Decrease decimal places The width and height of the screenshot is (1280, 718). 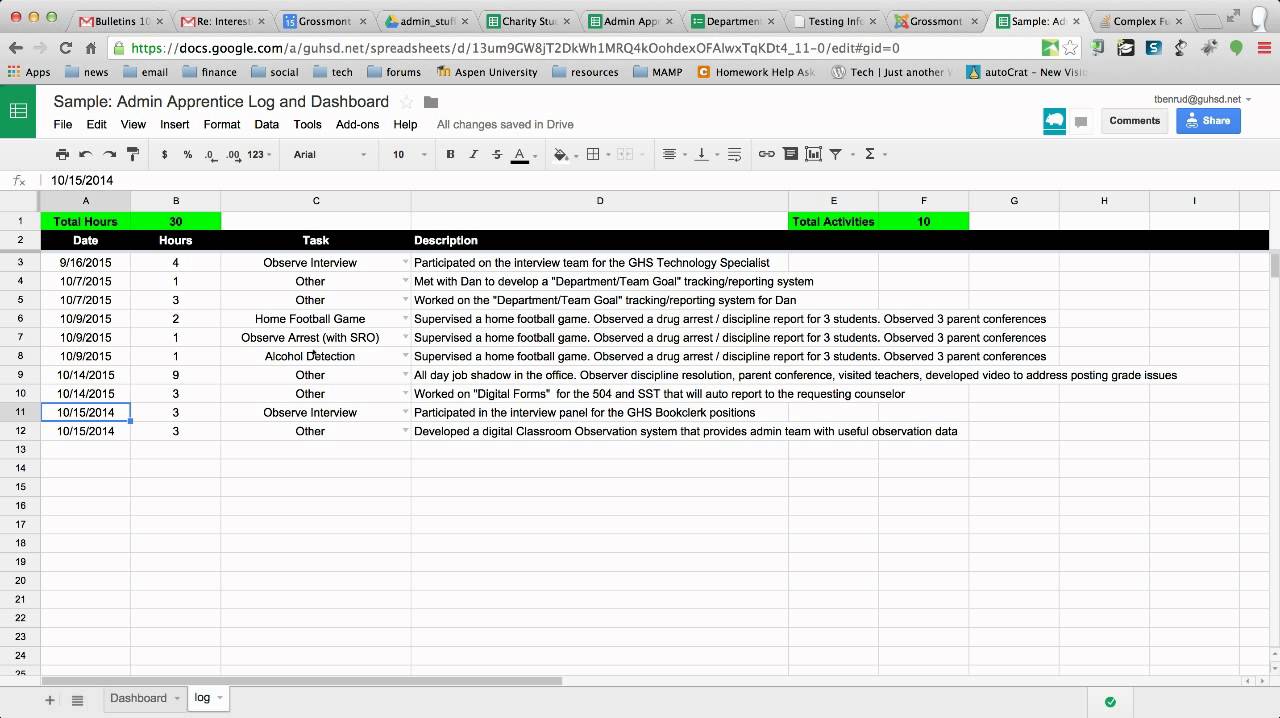pyautogui.click(x=210, y=154)
